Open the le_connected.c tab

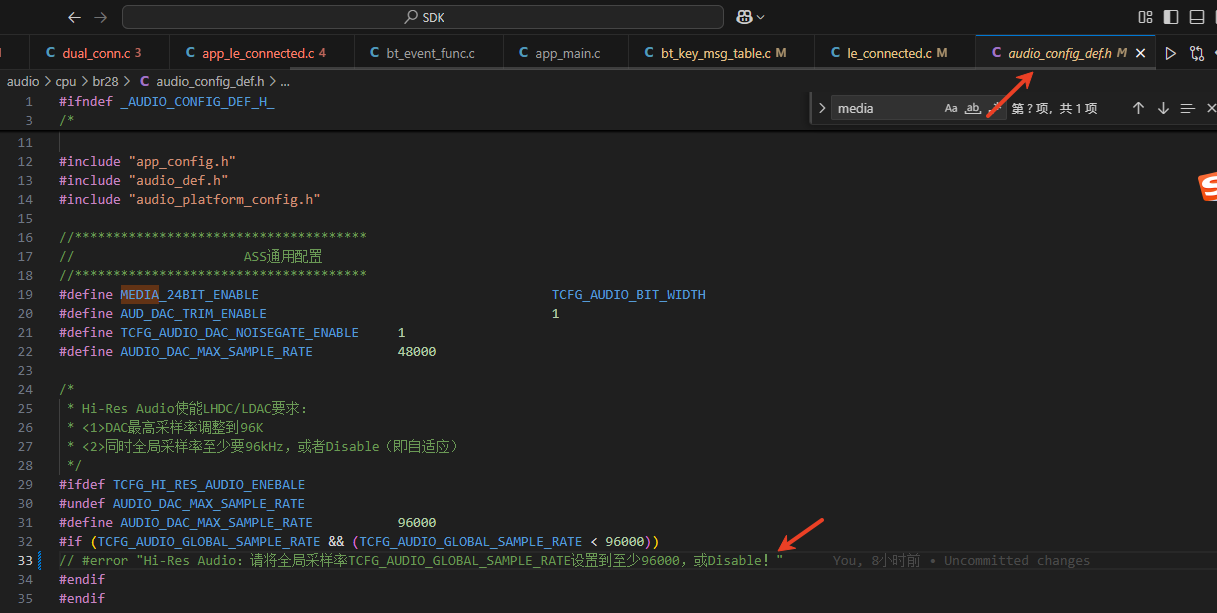(895, 53)
